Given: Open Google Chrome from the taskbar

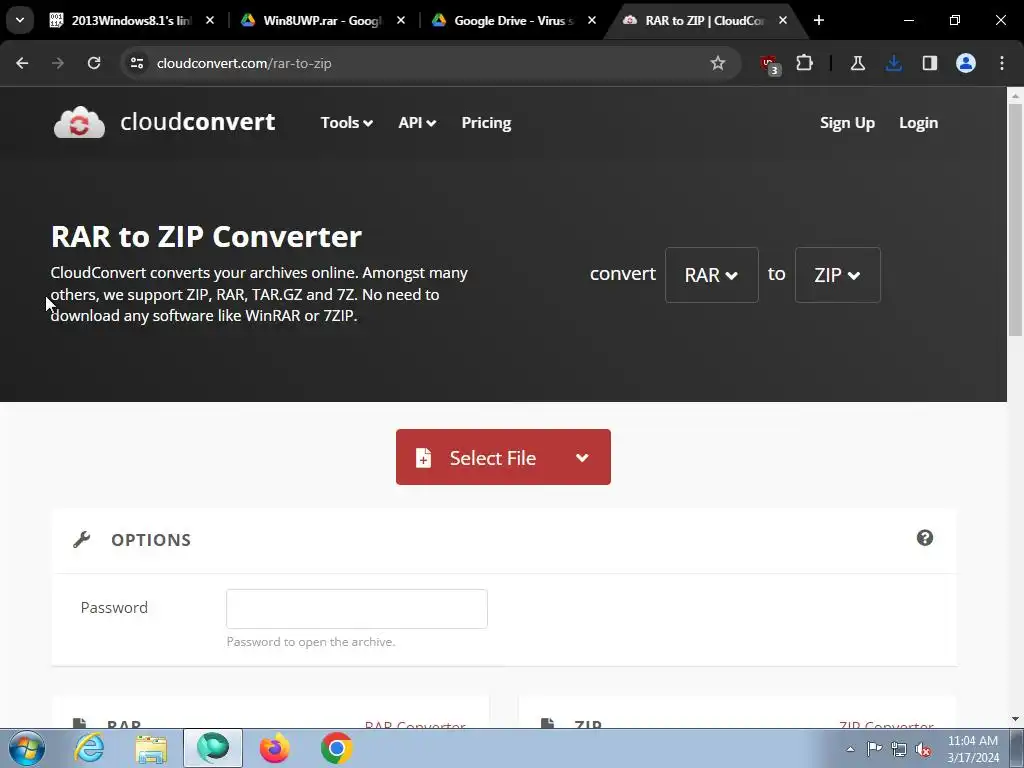Looking at the screenshot, I should pyautogui.click(x=336, y=748).
